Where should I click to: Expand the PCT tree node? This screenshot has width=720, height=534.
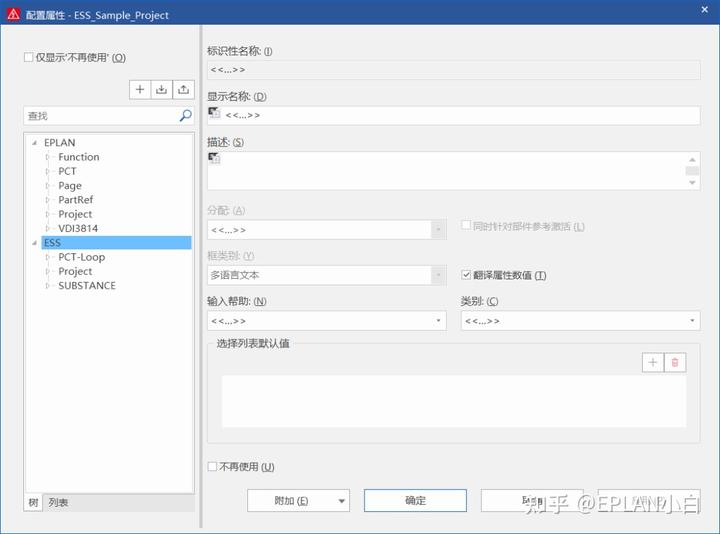(47, 171)
